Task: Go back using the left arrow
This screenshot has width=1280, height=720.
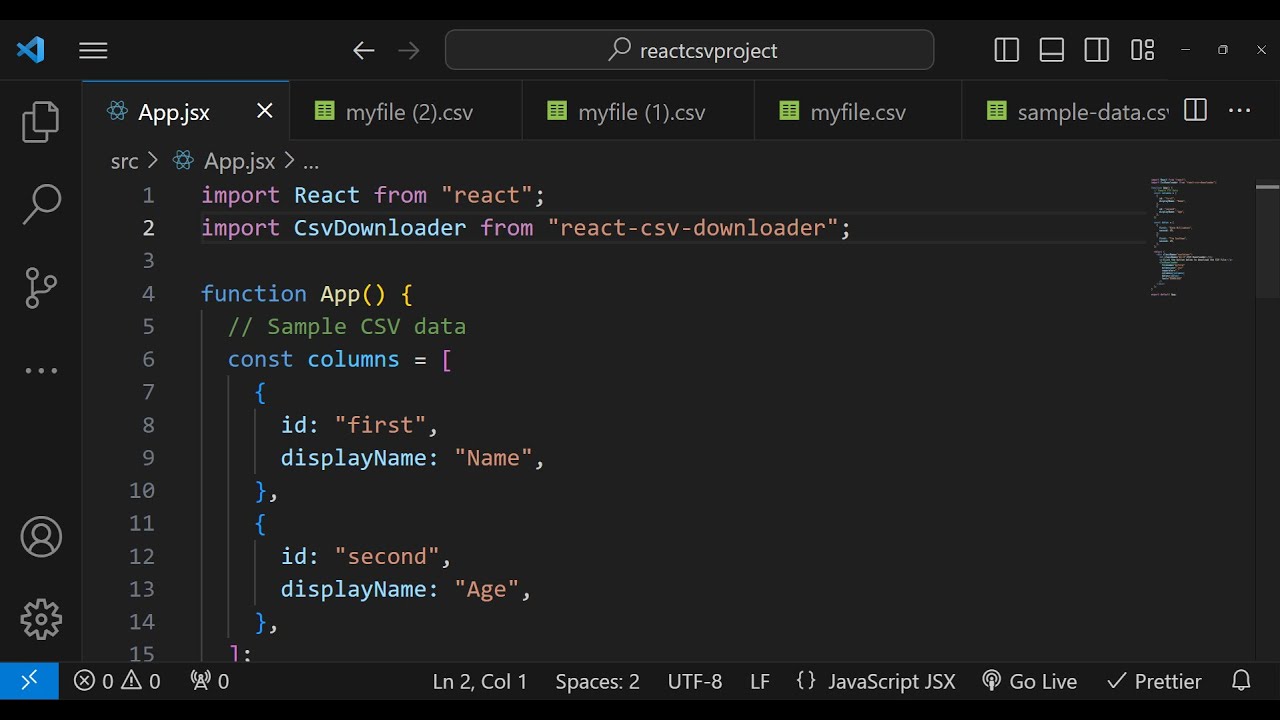Action: pos(363,50)
